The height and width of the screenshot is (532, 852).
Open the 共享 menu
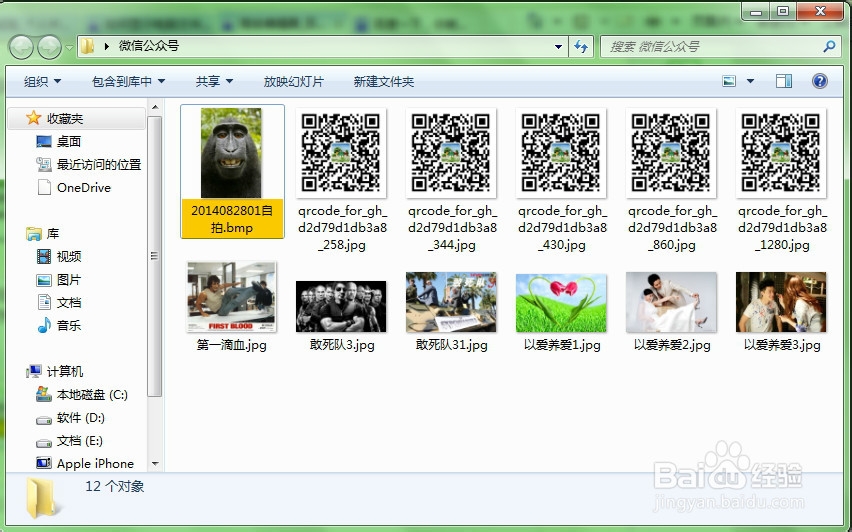[214, 82]
